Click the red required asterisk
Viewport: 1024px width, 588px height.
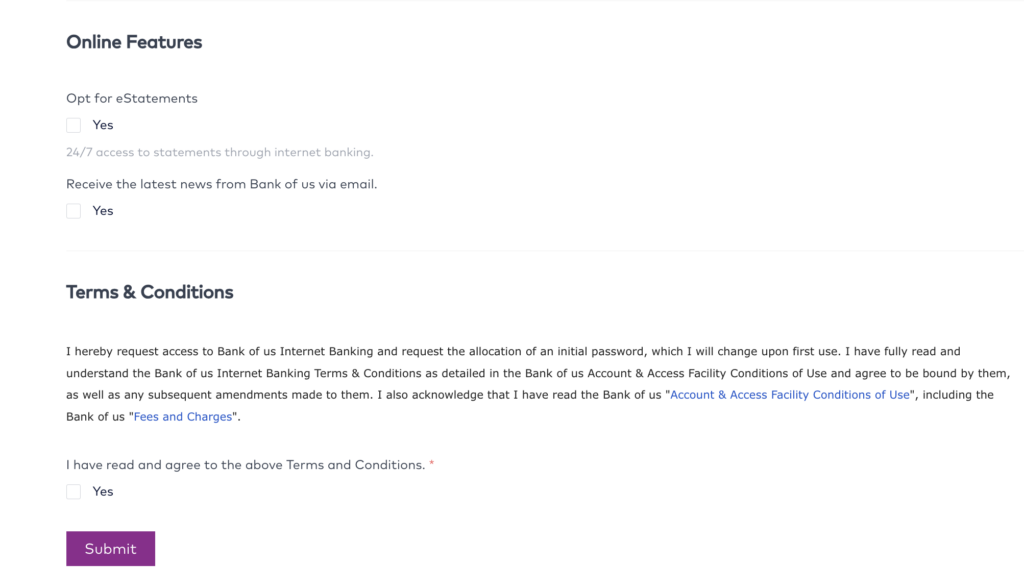tap(432, 465)
